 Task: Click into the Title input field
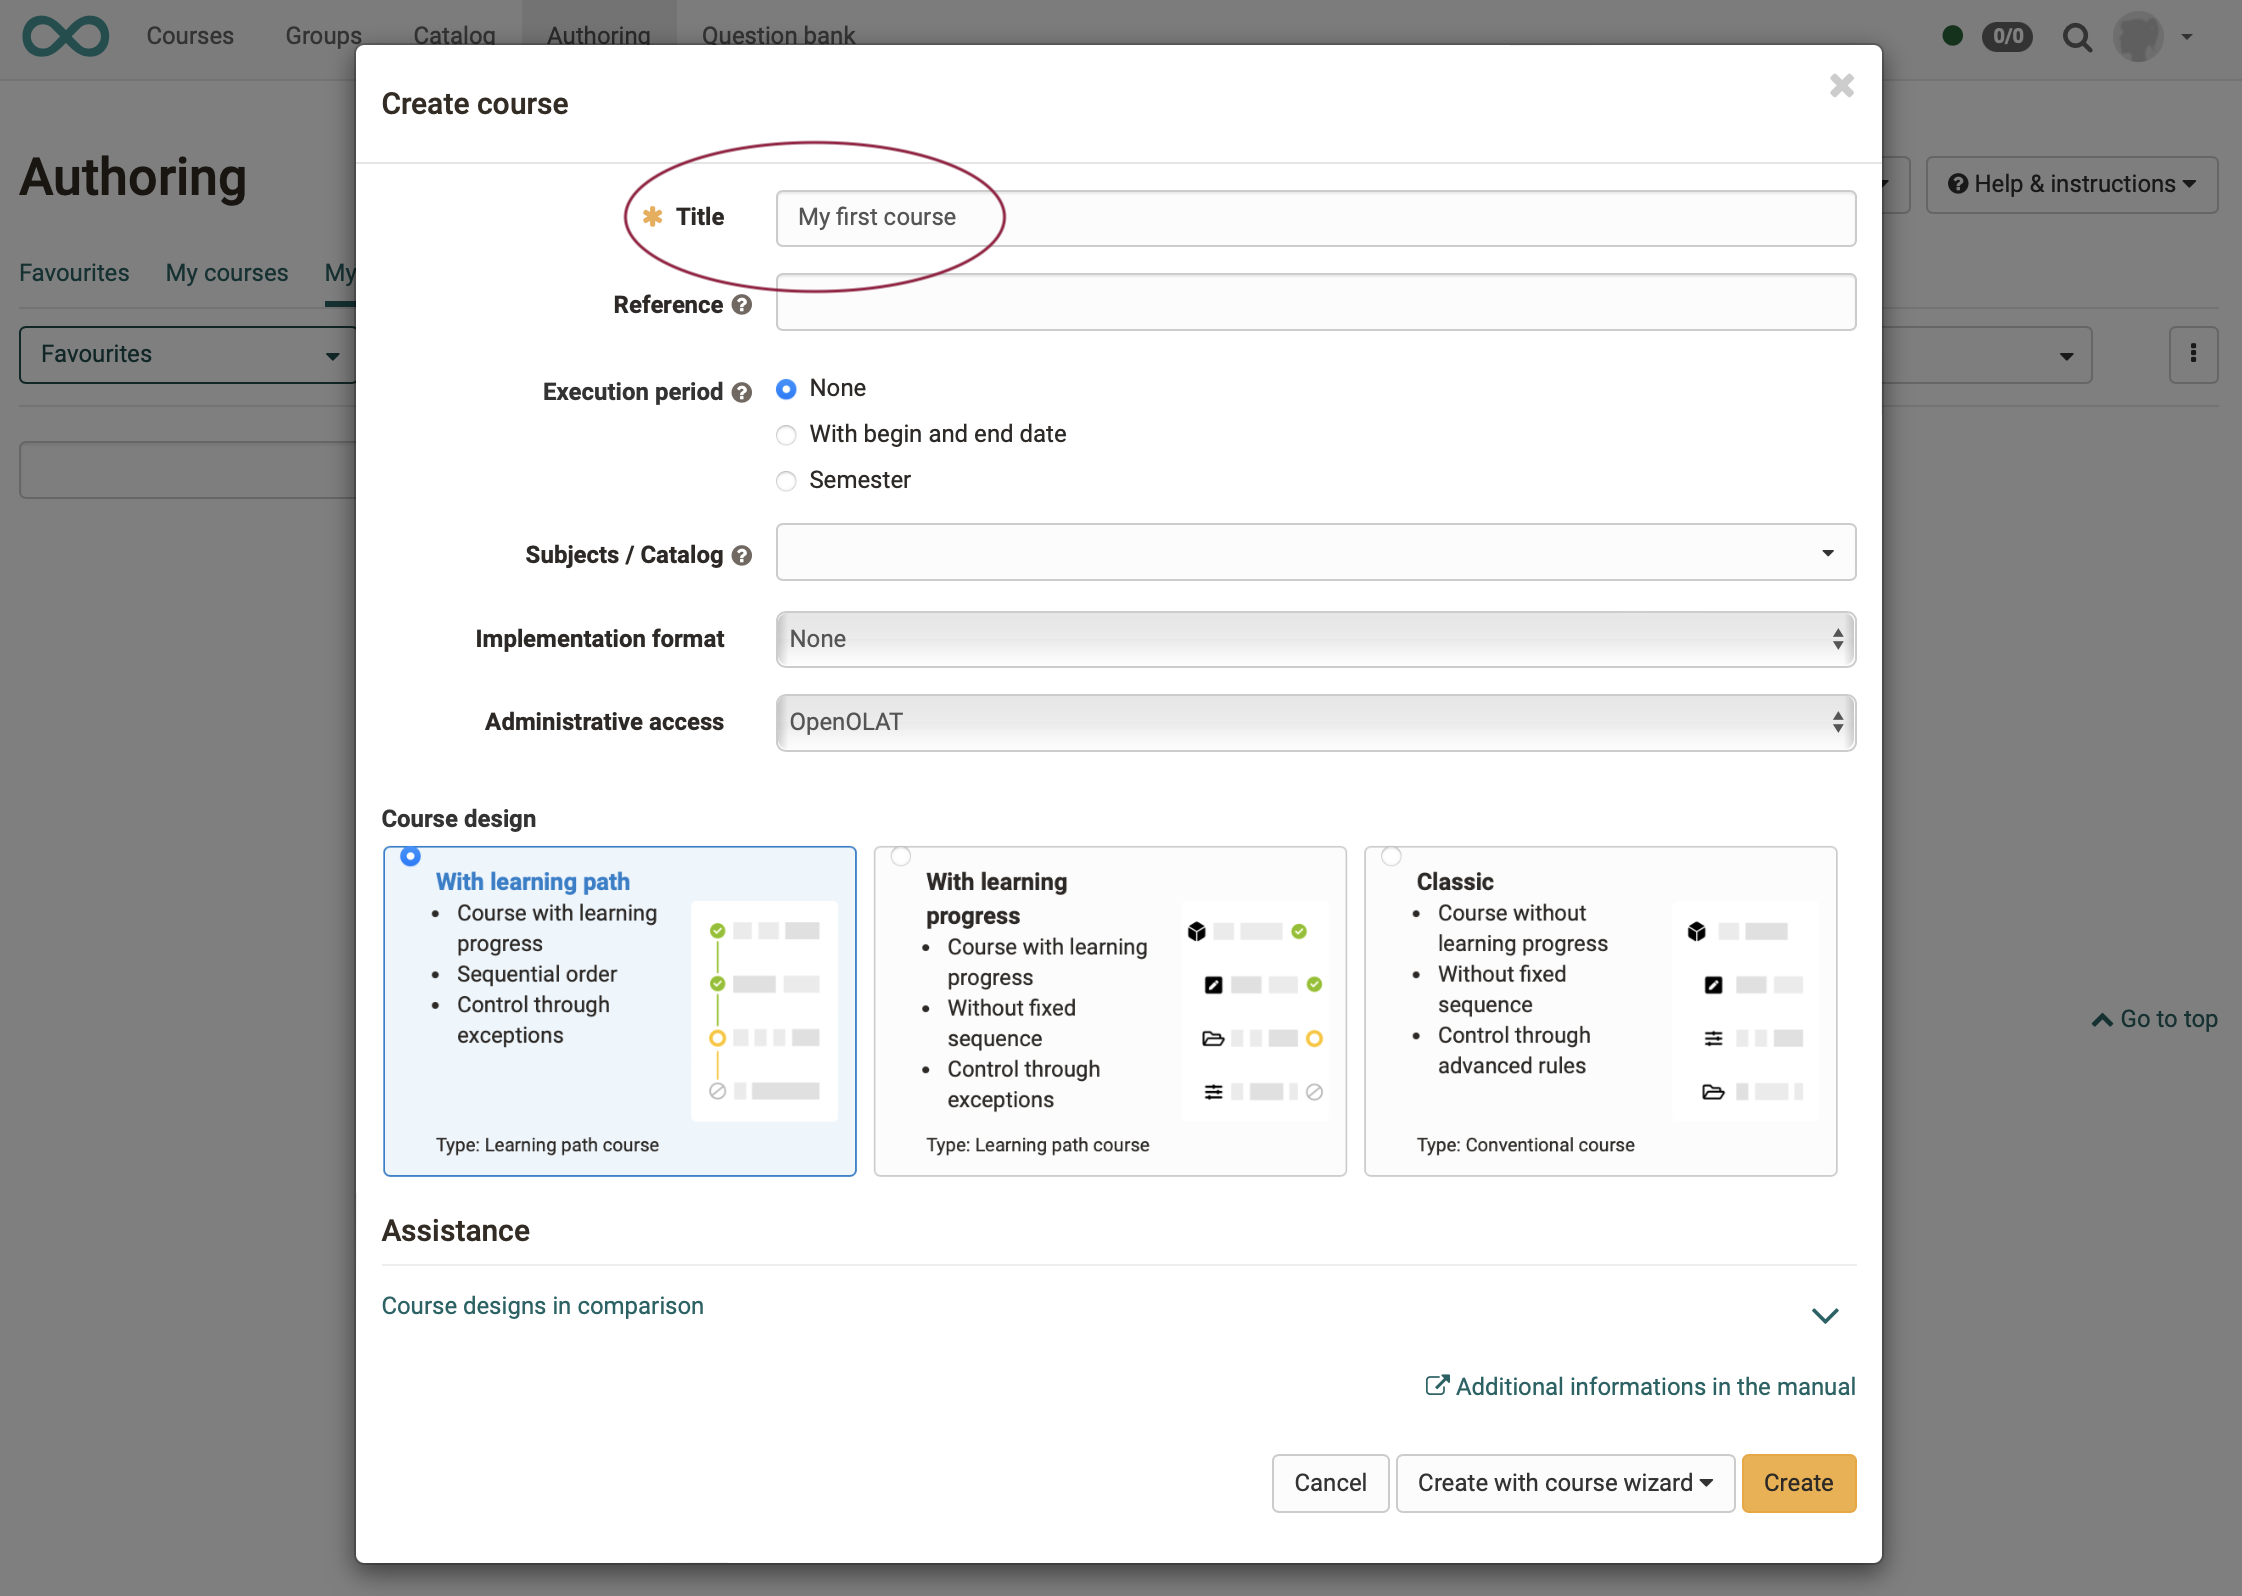1315,218
